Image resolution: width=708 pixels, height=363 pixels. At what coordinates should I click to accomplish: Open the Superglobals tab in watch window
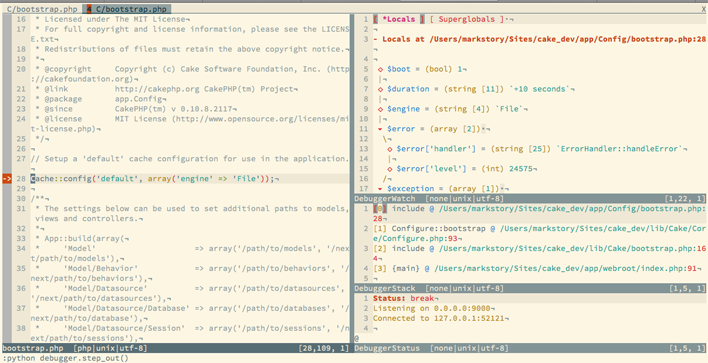pyautogui.click(x=466, y=19)
